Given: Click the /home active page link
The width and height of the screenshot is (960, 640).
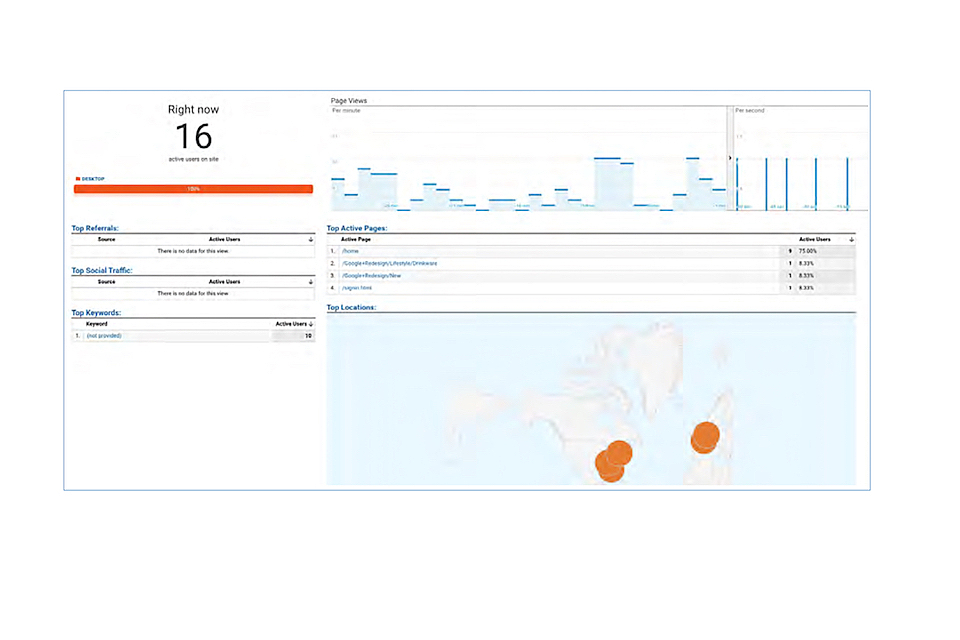Looking at the screenshot, I should click(350, 251).
